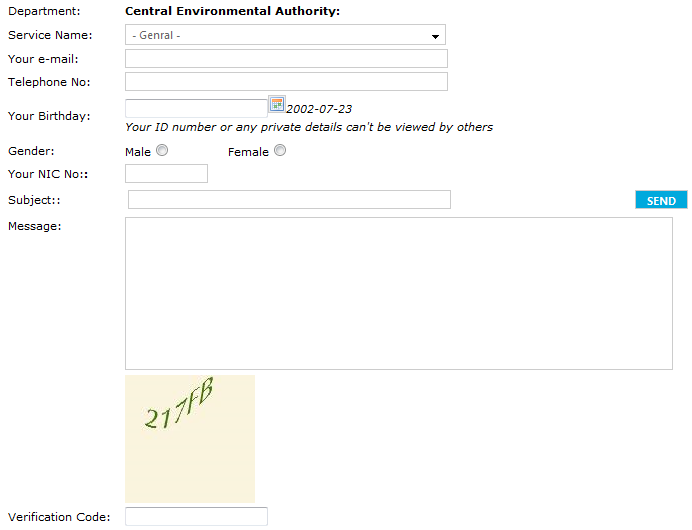Click the Female label text
Image resolution: width=692 pixels, height=530 pixels.
pos(248,152)
